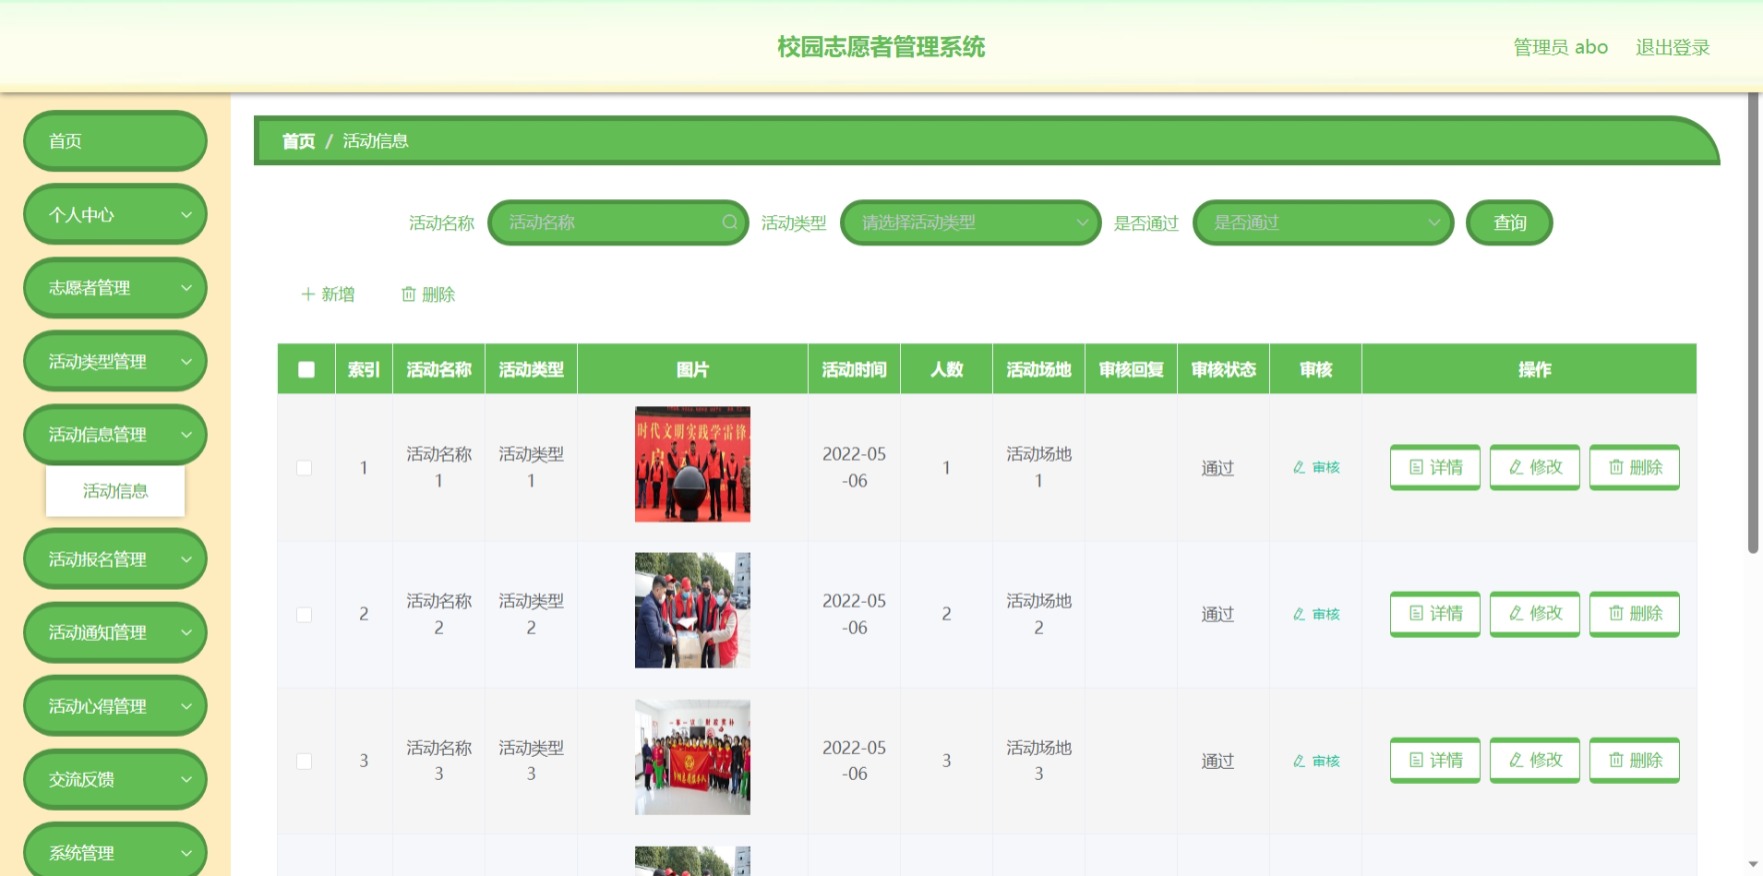
Task: Click 活动类型 3 cell
Action: [531, 760]
